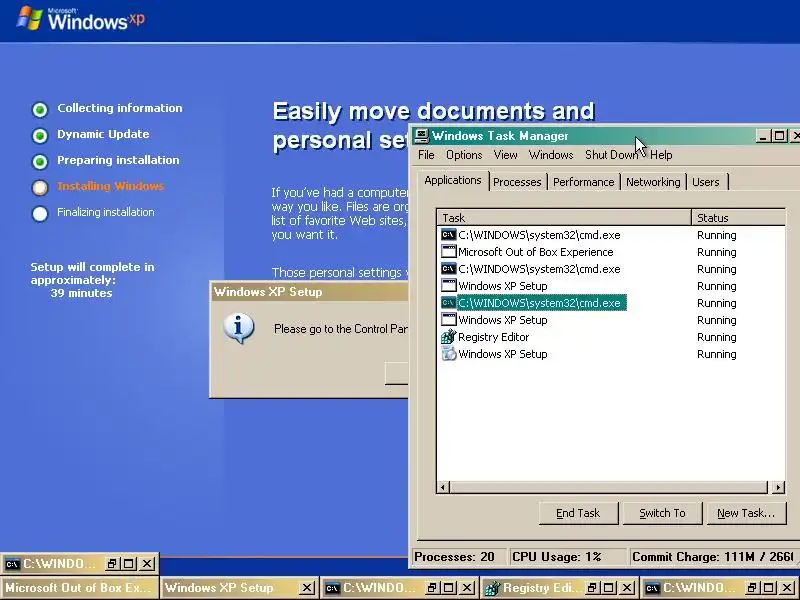Minimize the Windows Task Manager window
This screenshot has width=800, height=600.
click(763, 136)
